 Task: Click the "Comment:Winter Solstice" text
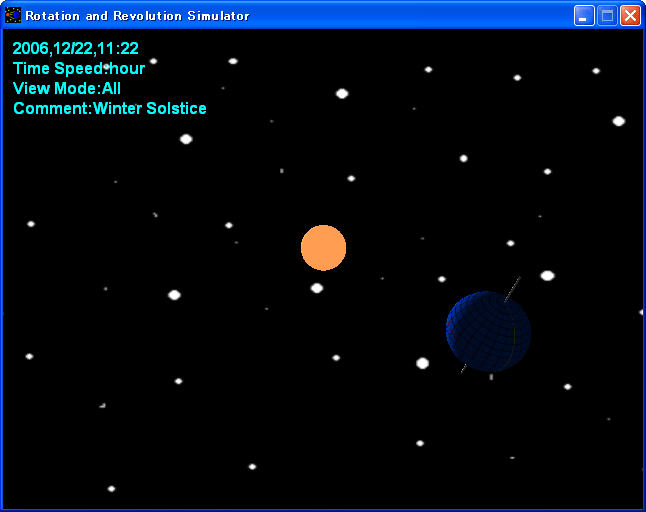110,108
